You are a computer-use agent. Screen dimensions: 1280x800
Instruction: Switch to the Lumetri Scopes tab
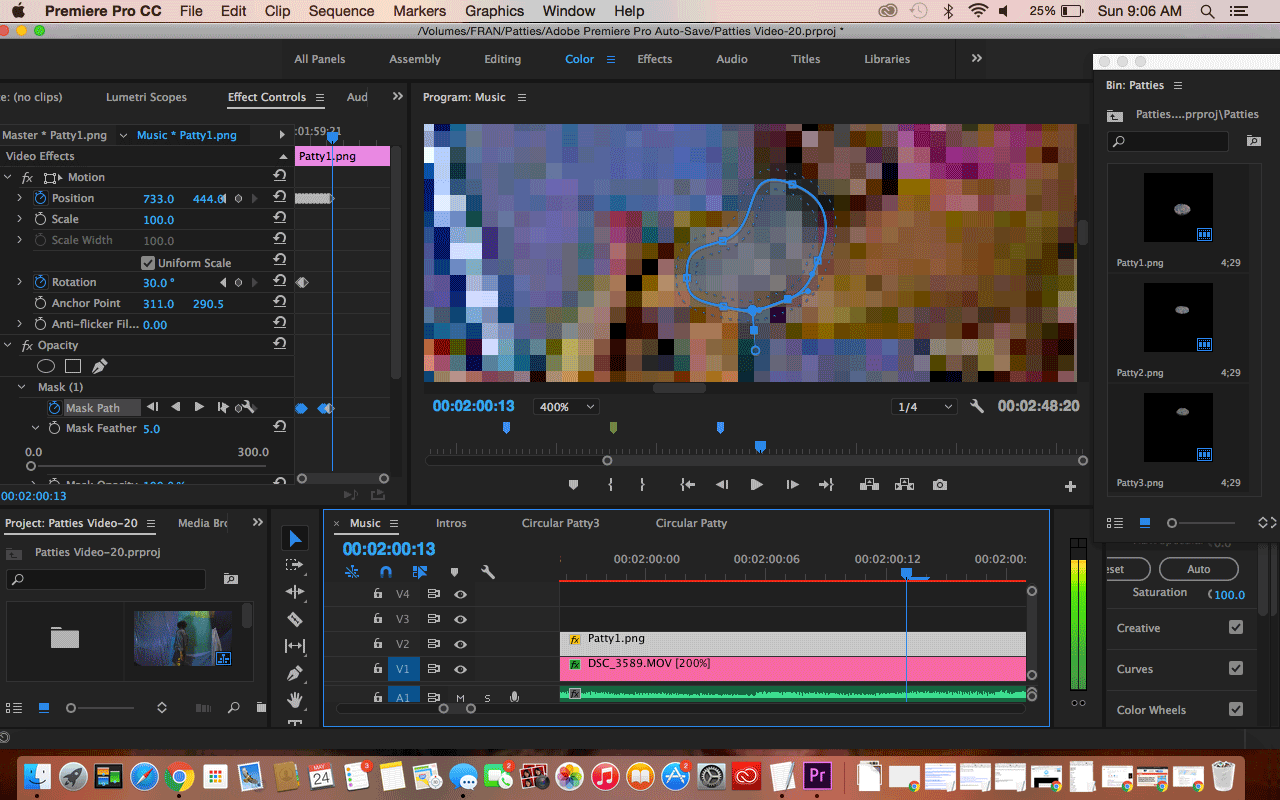[146, 97]
